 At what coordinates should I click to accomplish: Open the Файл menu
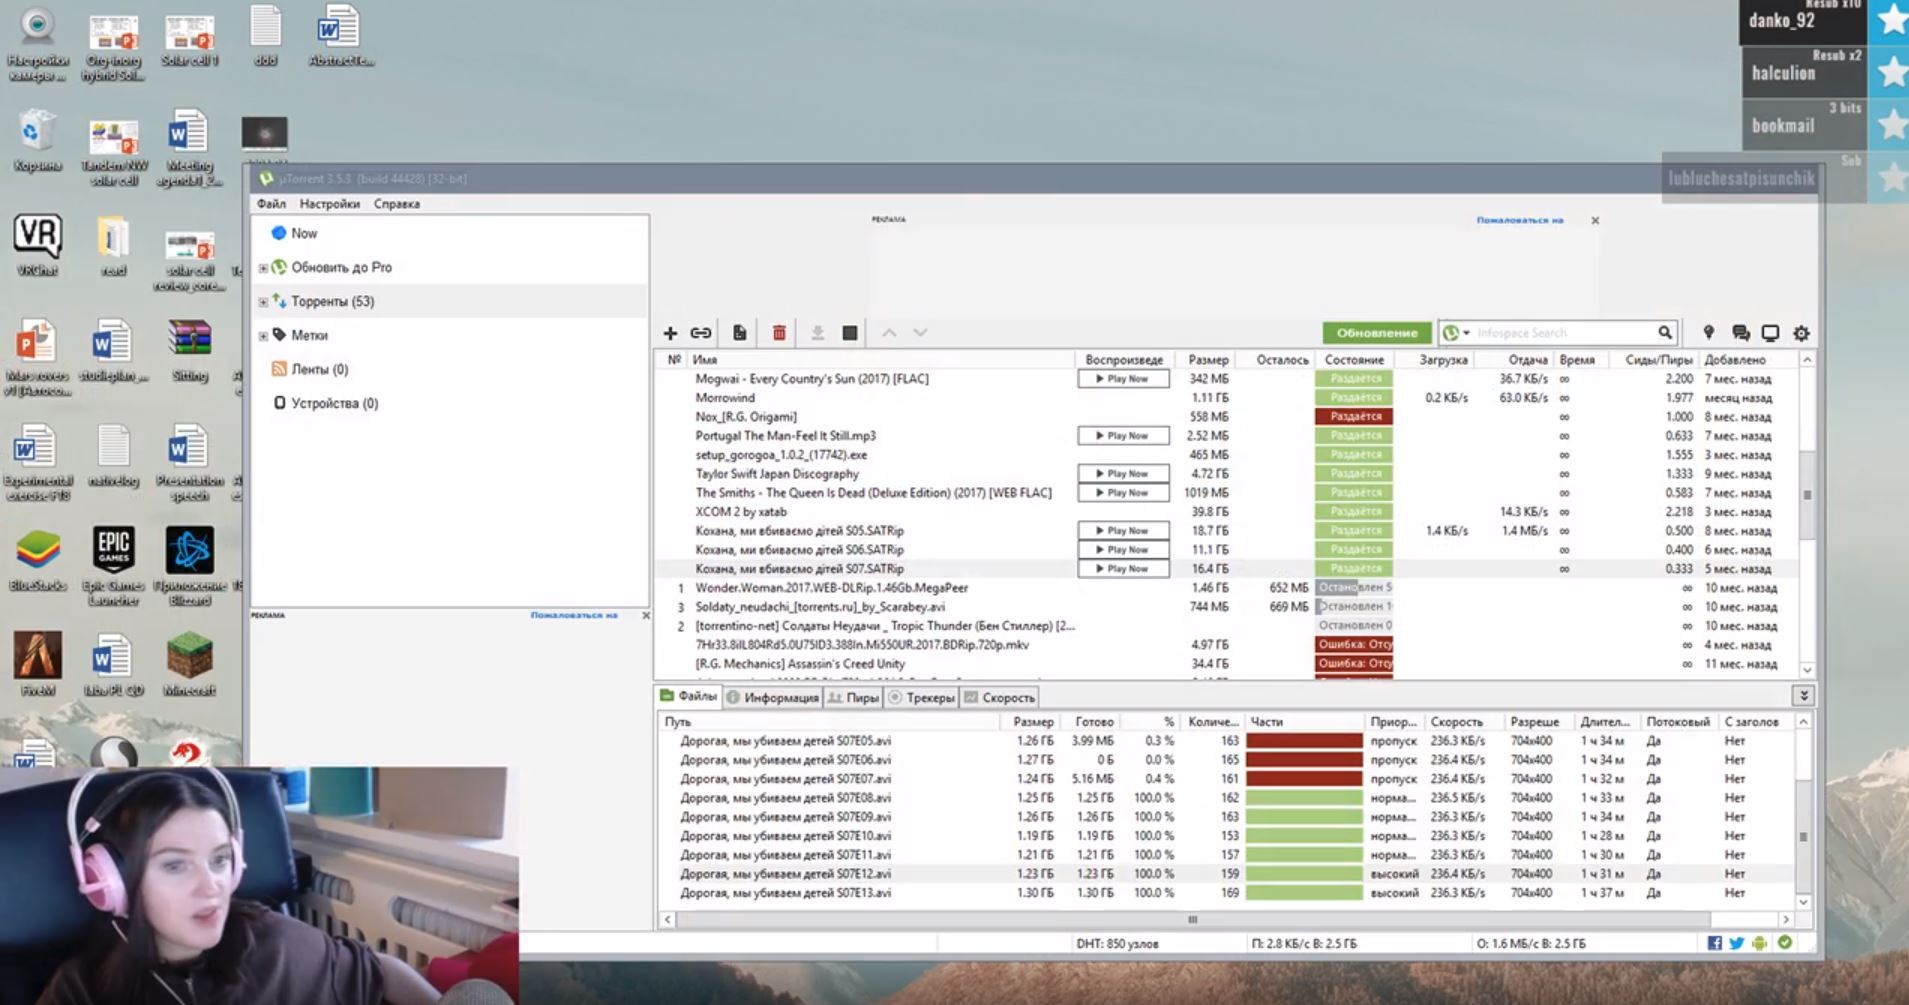tap(271, 204)
